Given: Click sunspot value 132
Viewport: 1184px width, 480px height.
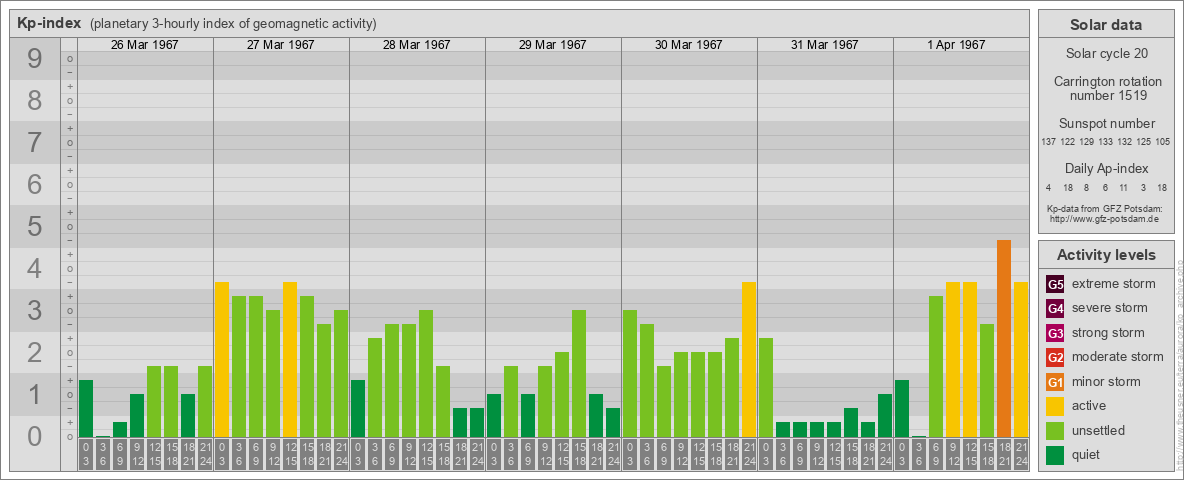Looking at the screenshot, I should click(x=1126, y=142).
